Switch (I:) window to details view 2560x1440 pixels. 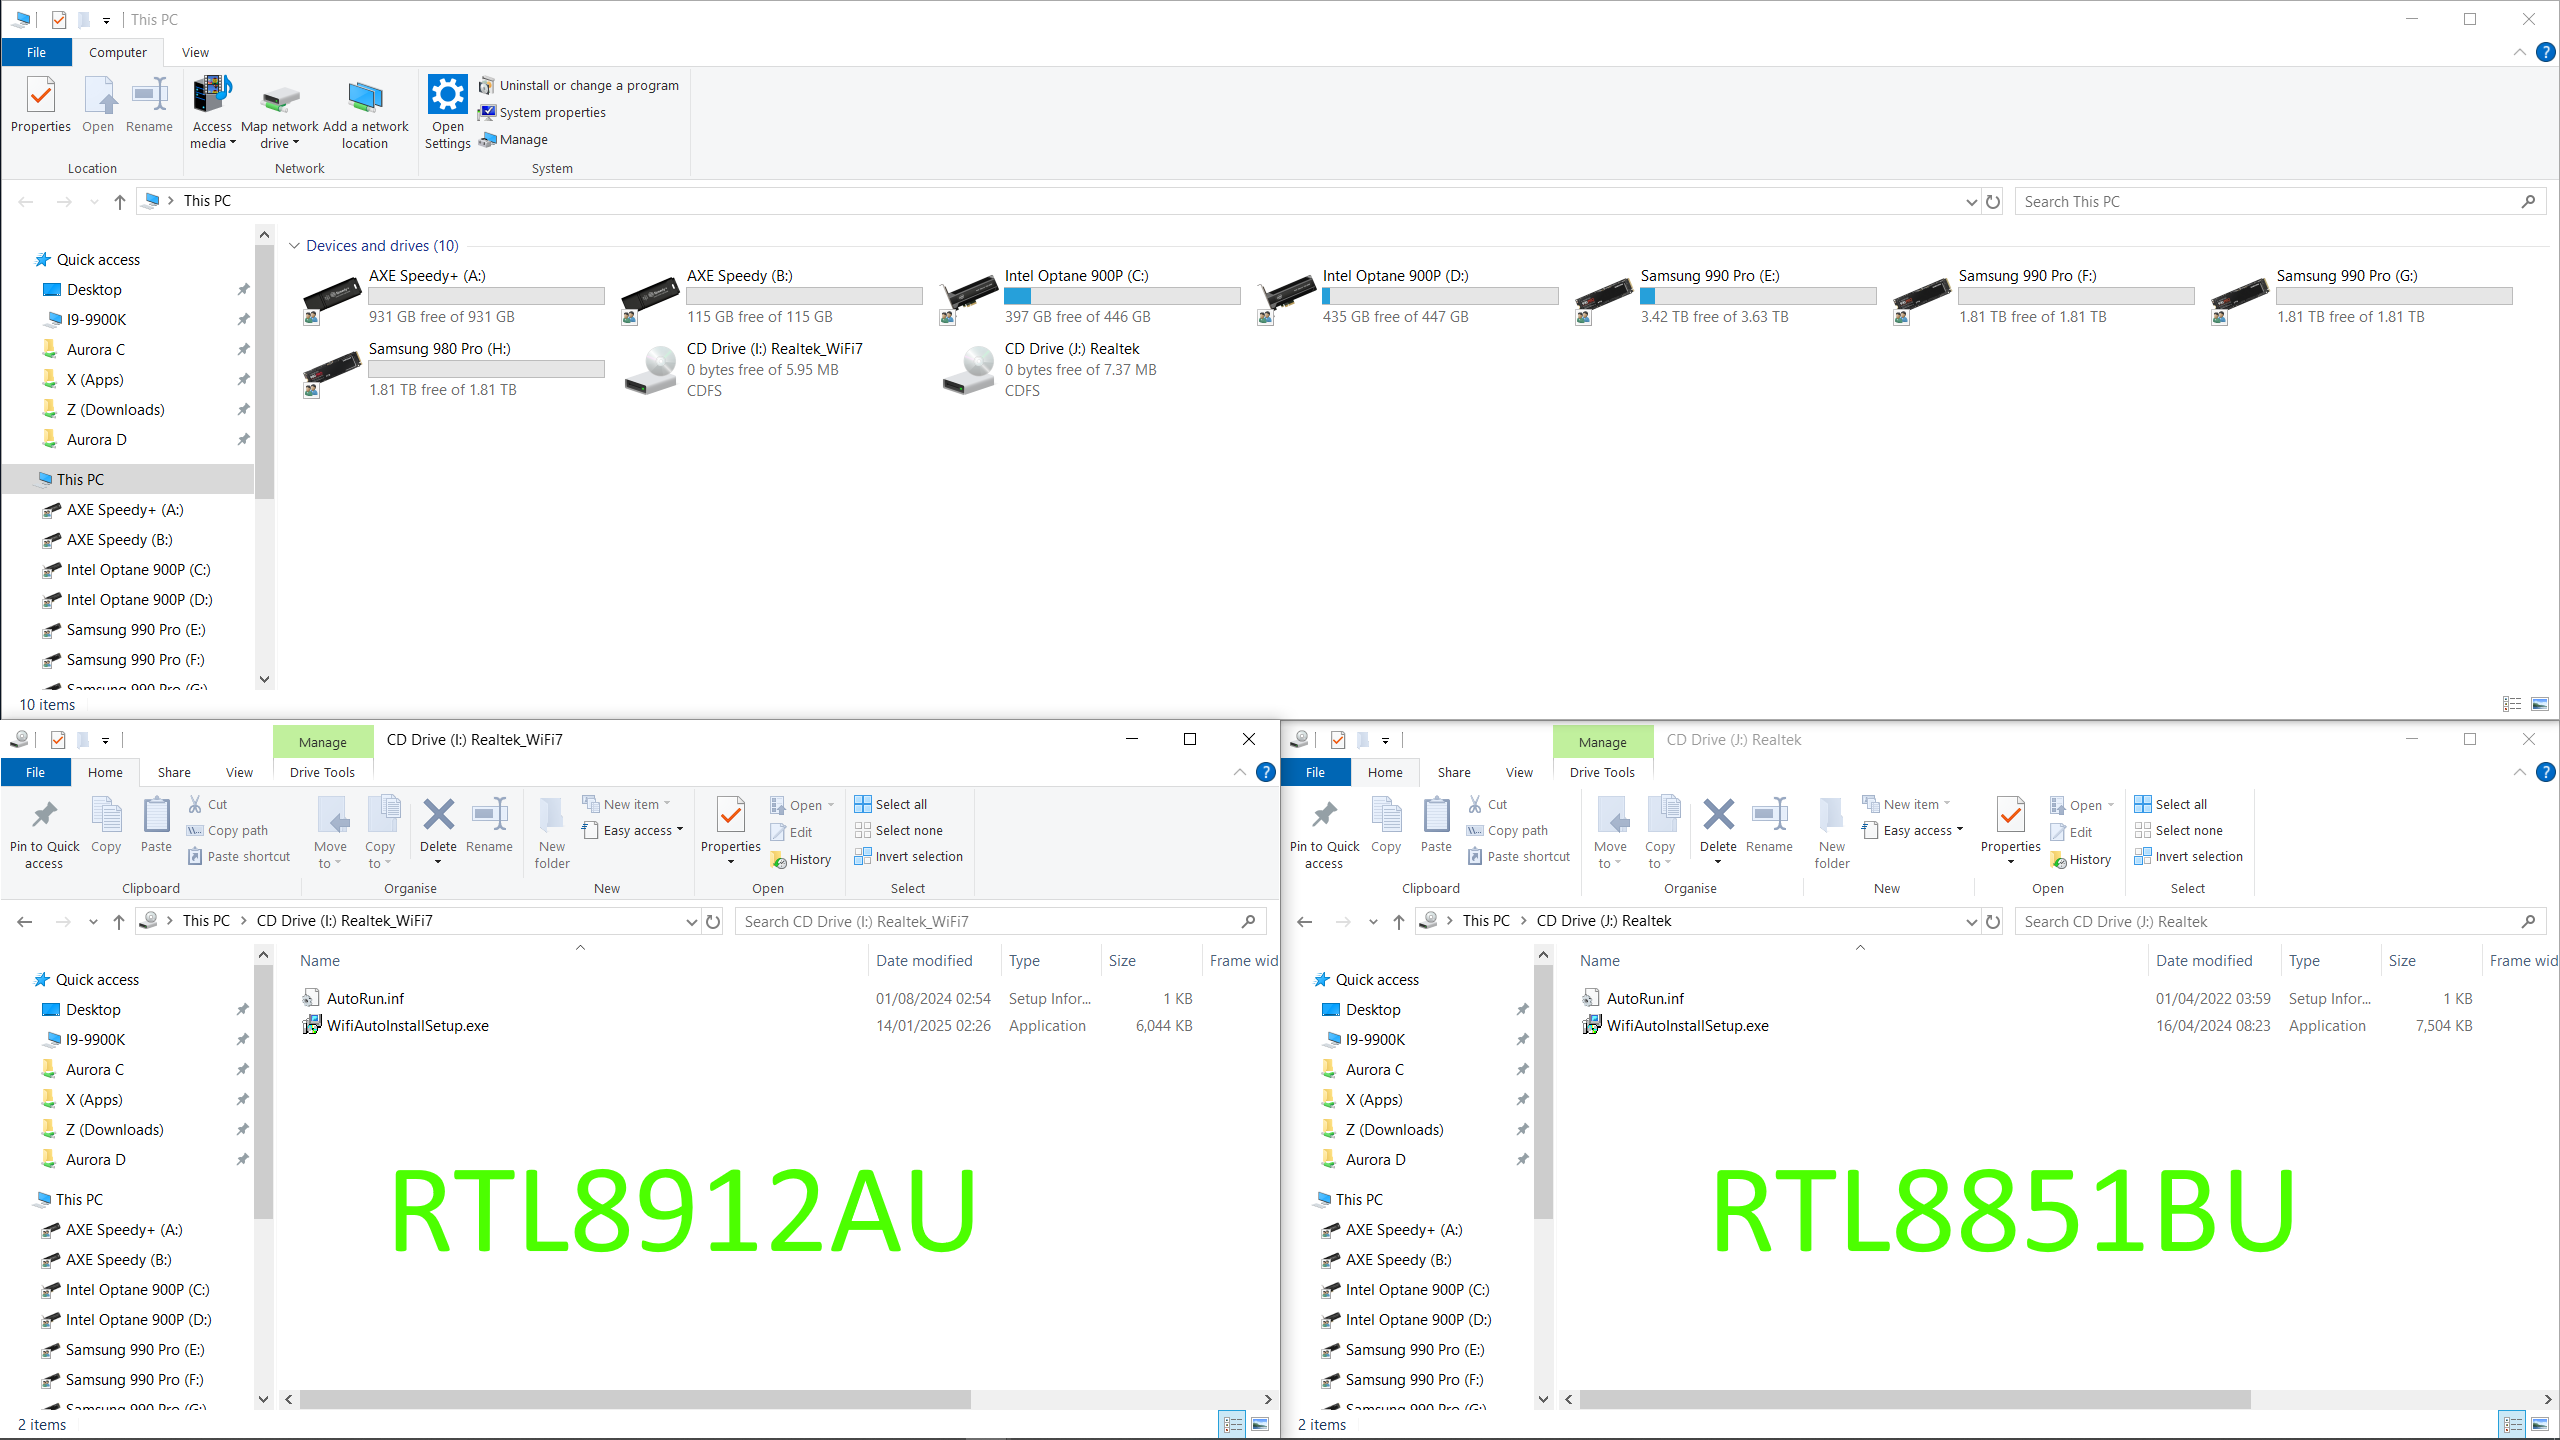[x=1233, y=1424]
